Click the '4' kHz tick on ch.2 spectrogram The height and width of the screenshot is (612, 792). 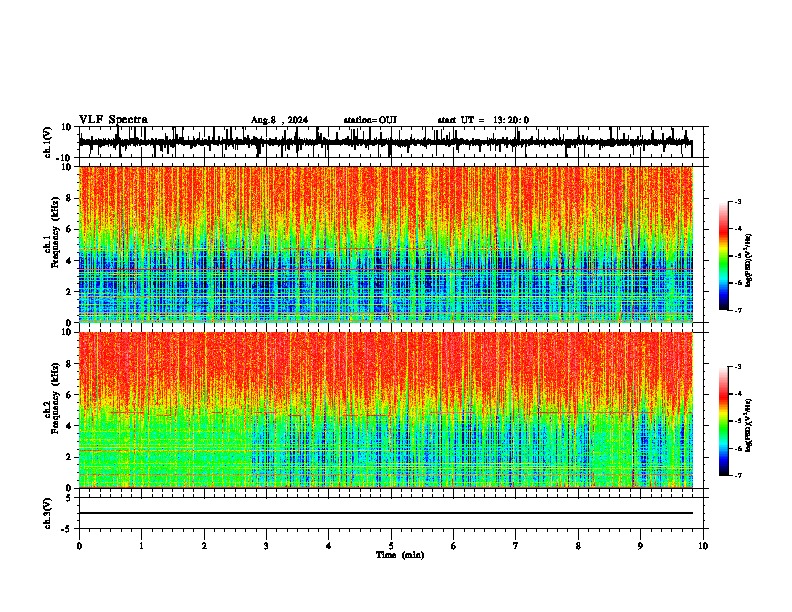pyautogui.click(x=70, y=426)
